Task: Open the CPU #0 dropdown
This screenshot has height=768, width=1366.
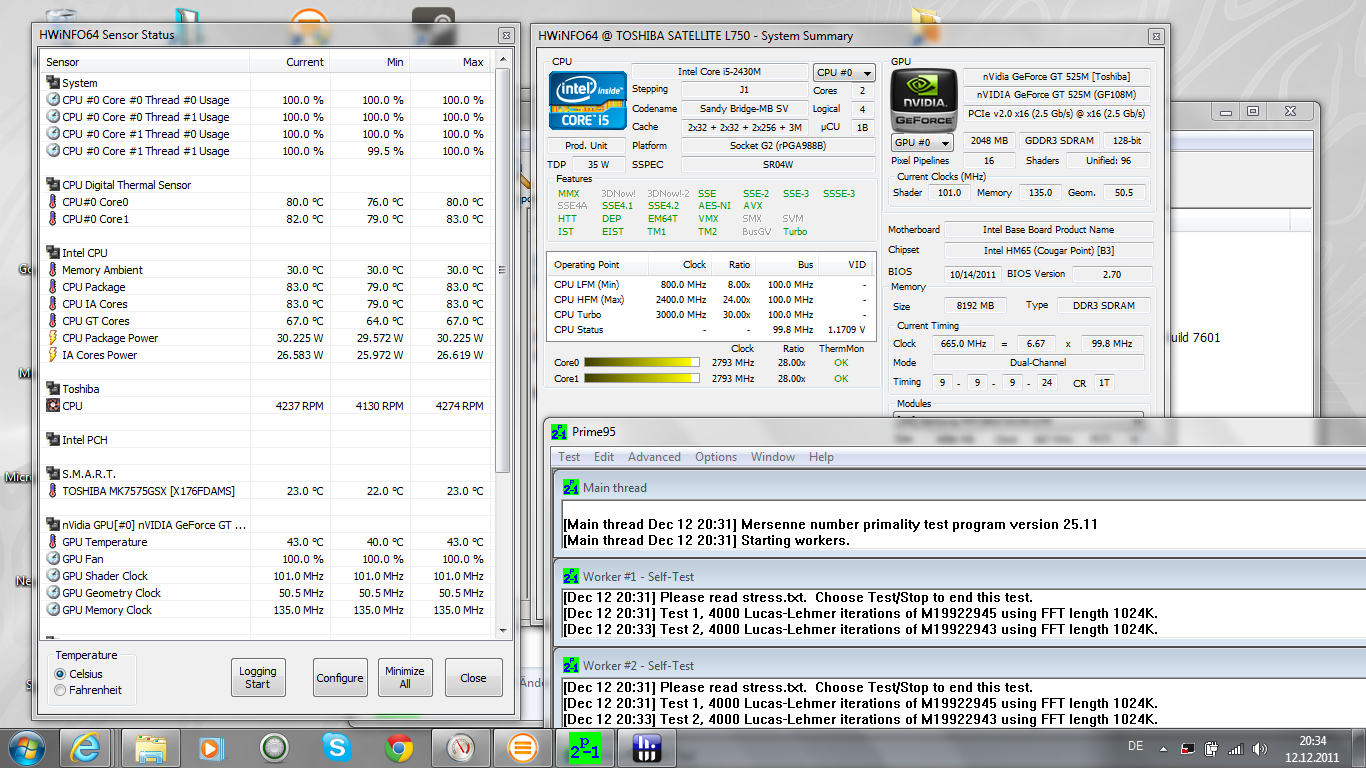Action: 844,72
